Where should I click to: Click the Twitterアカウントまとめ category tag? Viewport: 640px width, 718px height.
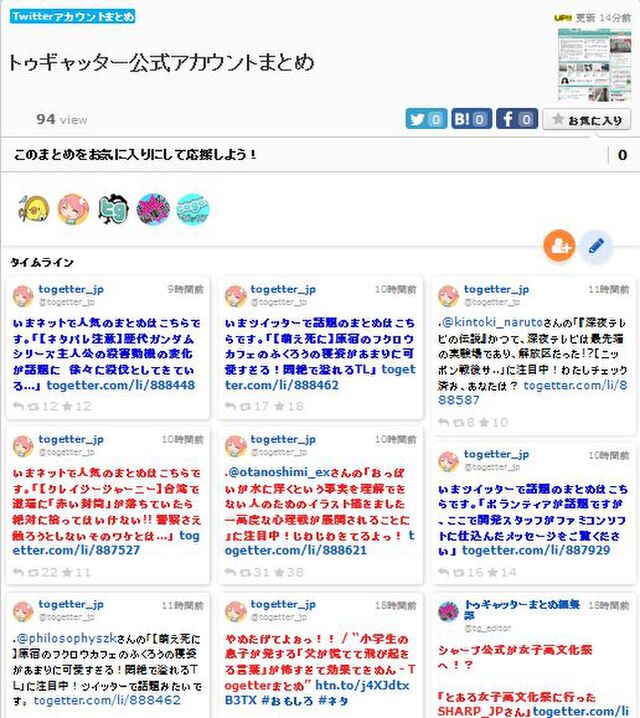tap(72, 16)
